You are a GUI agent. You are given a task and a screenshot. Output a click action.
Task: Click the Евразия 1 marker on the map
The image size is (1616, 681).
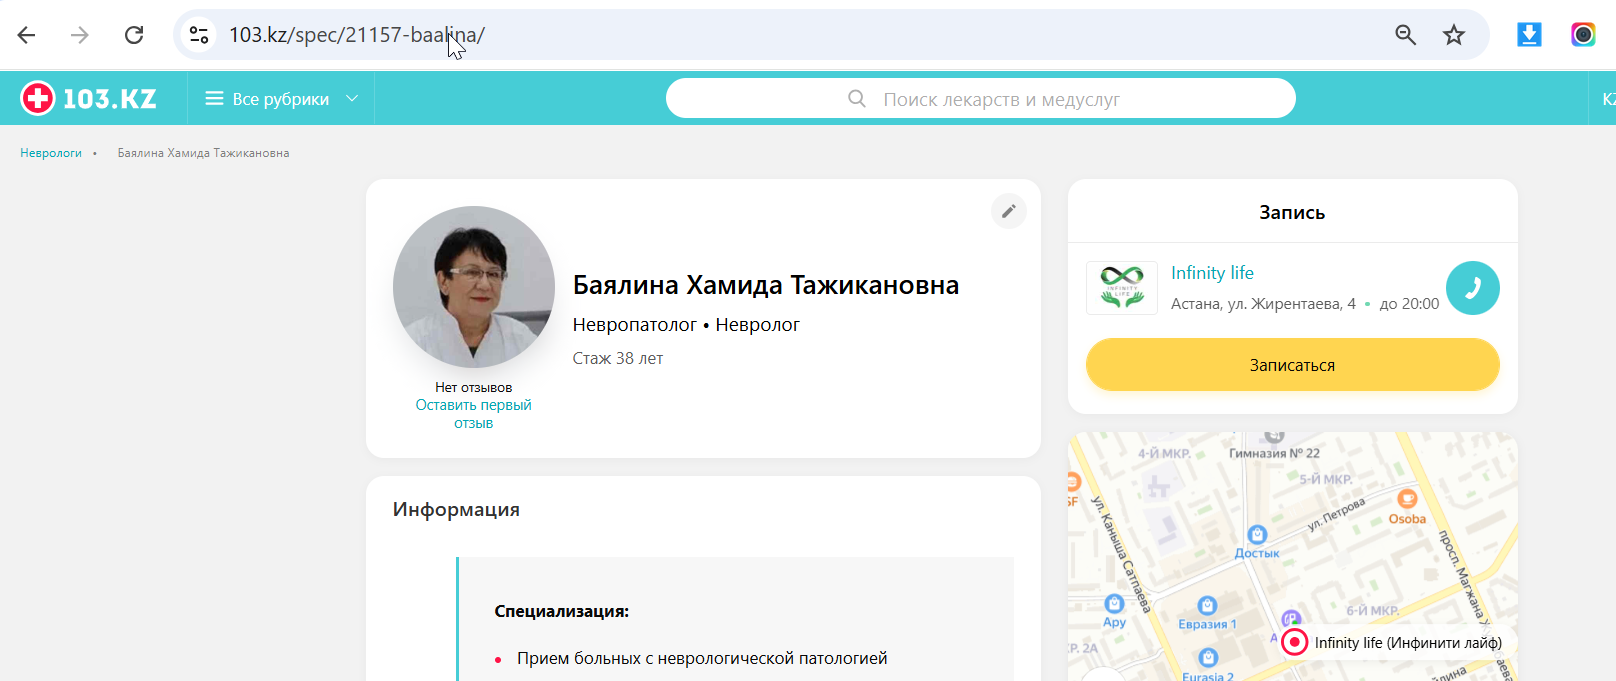coord(1207,606)
